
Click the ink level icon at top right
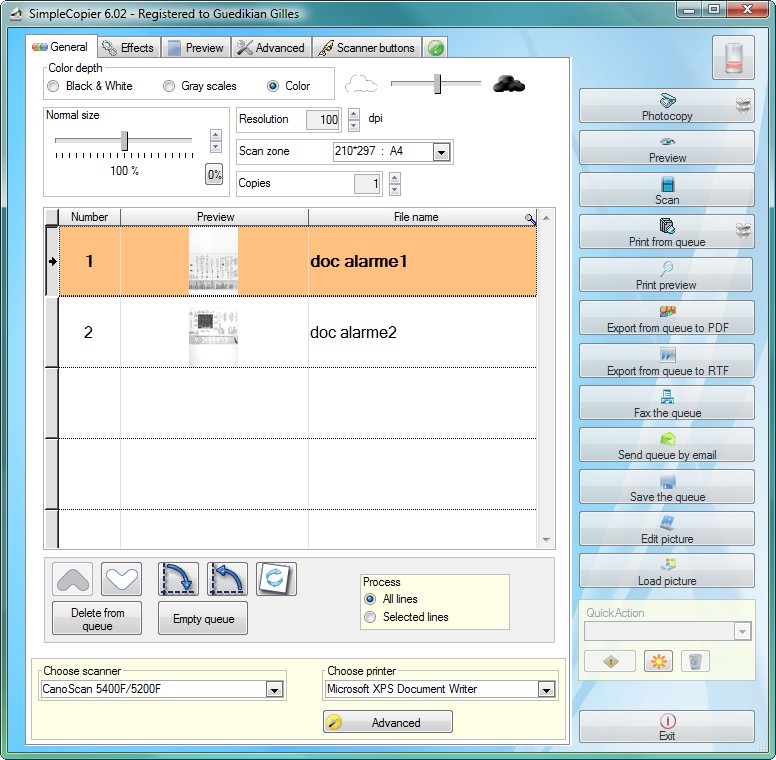tap(733, 58)
